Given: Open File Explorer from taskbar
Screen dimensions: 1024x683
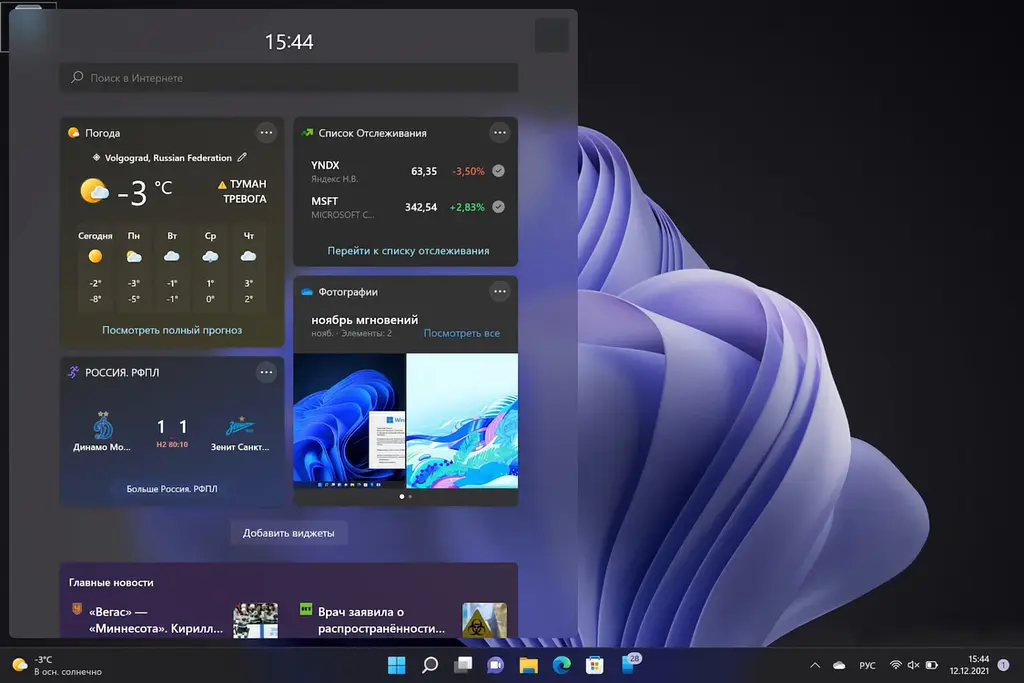Looking at the screenshot, I should pos(528,665).
